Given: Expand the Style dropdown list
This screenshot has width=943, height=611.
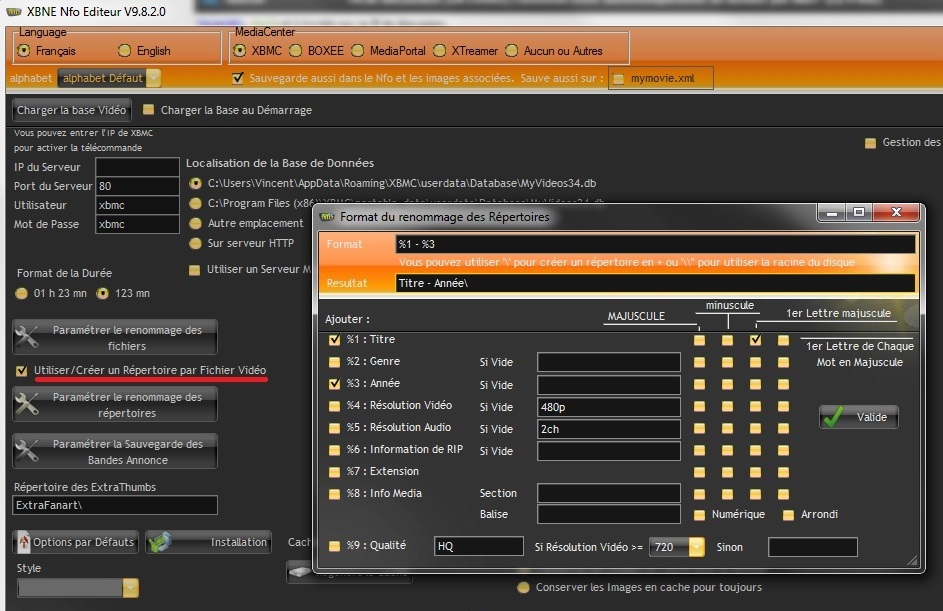Looking at the screenshot, I should tap(130, 589).
